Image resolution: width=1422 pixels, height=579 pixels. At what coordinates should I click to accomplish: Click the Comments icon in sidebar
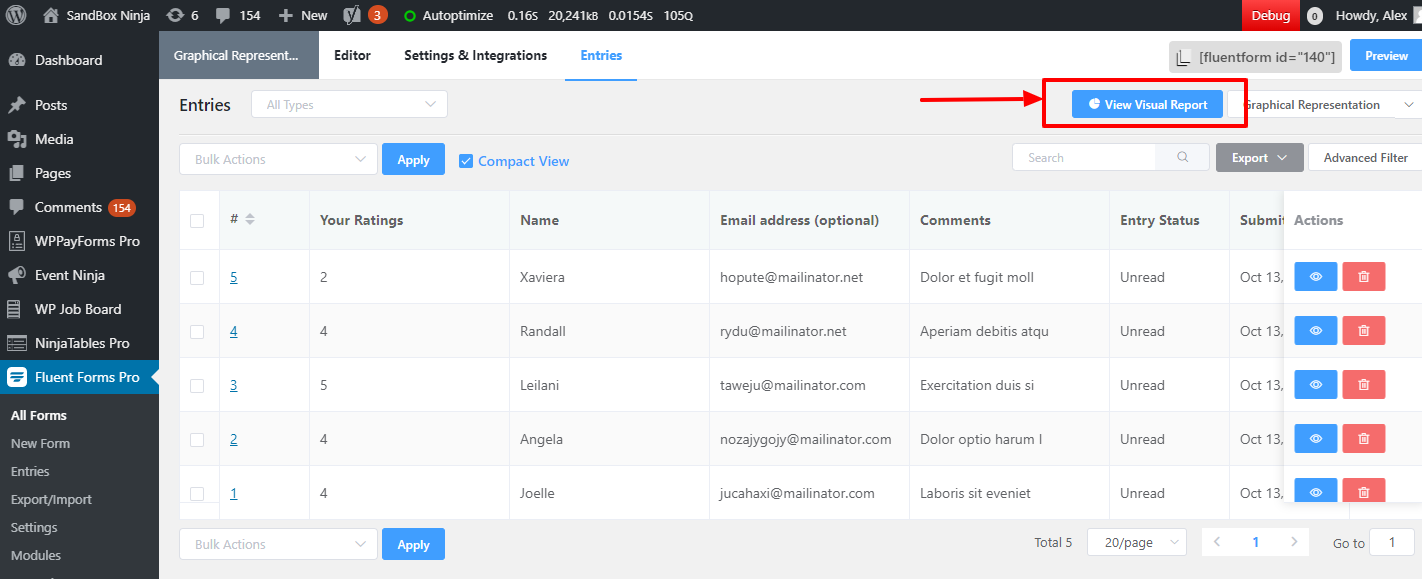click(17, 207)
